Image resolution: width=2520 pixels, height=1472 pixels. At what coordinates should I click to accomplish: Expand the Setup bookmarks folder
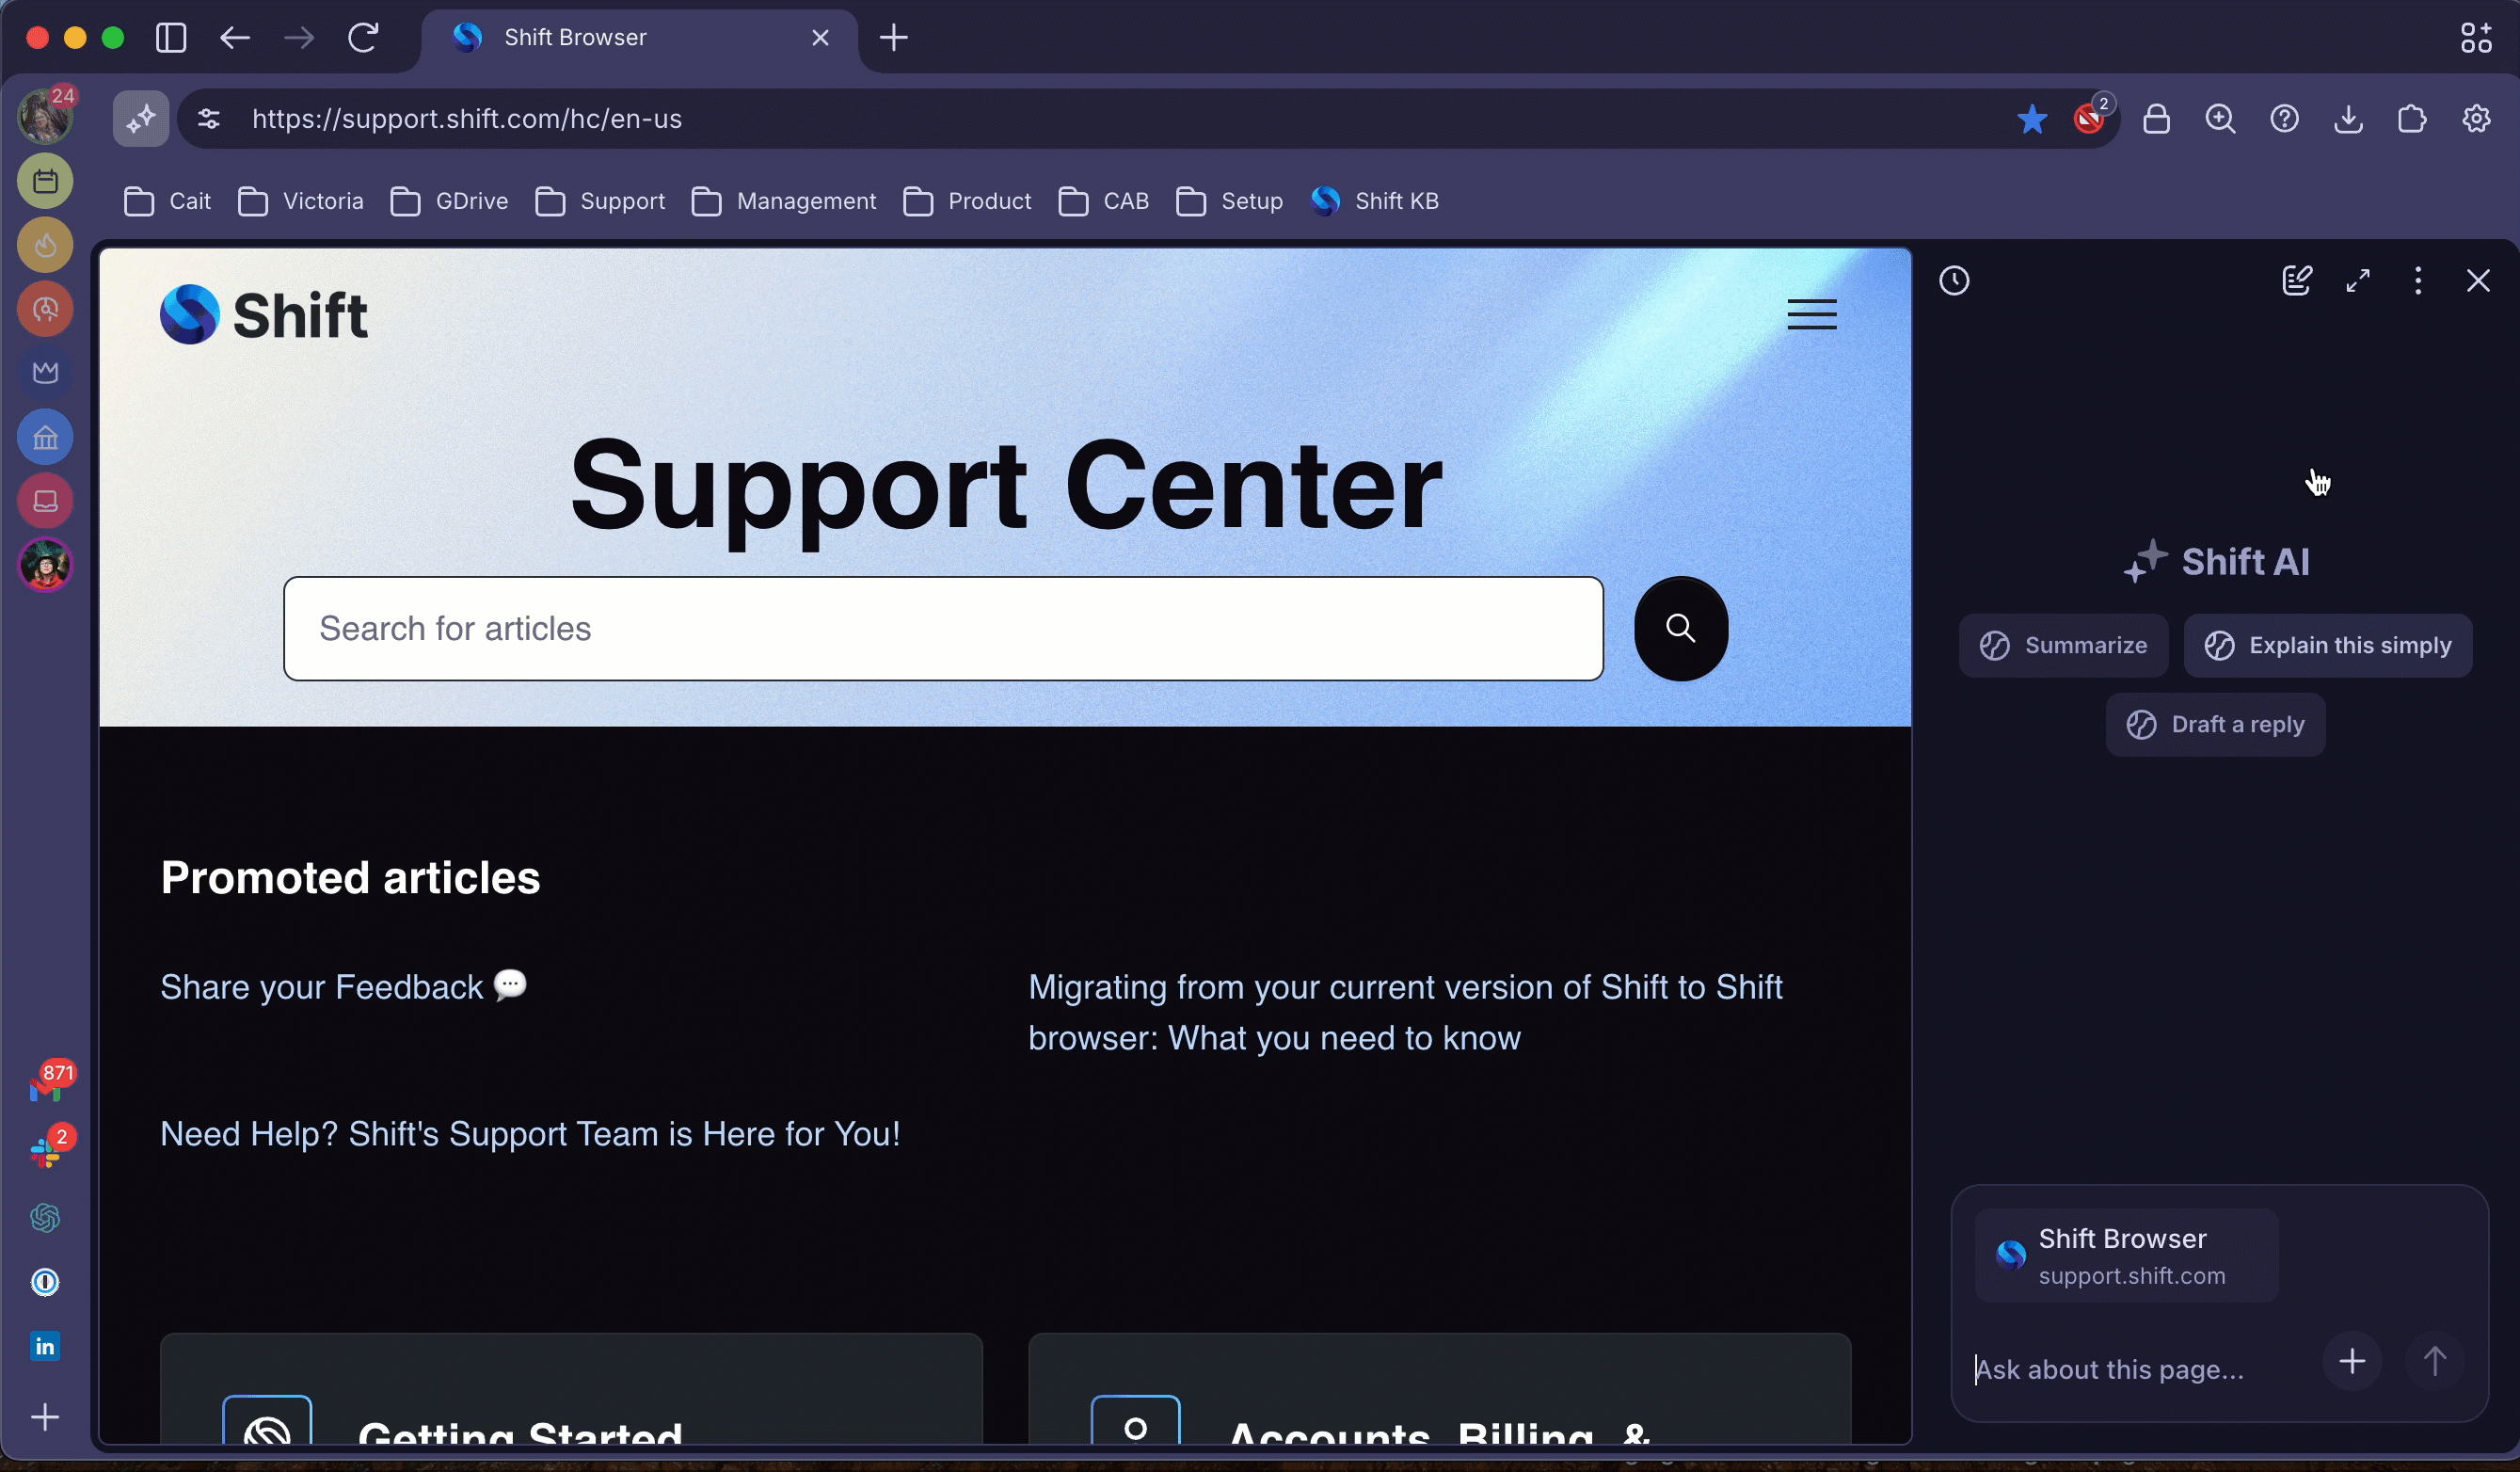(x=1229, y=201)
